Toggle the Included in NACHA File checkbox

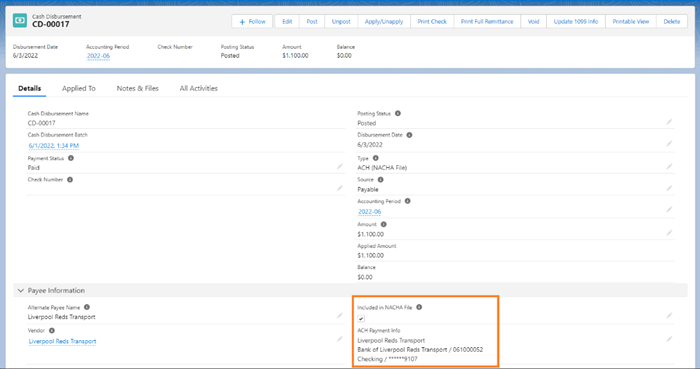click(x=361, y=319)
